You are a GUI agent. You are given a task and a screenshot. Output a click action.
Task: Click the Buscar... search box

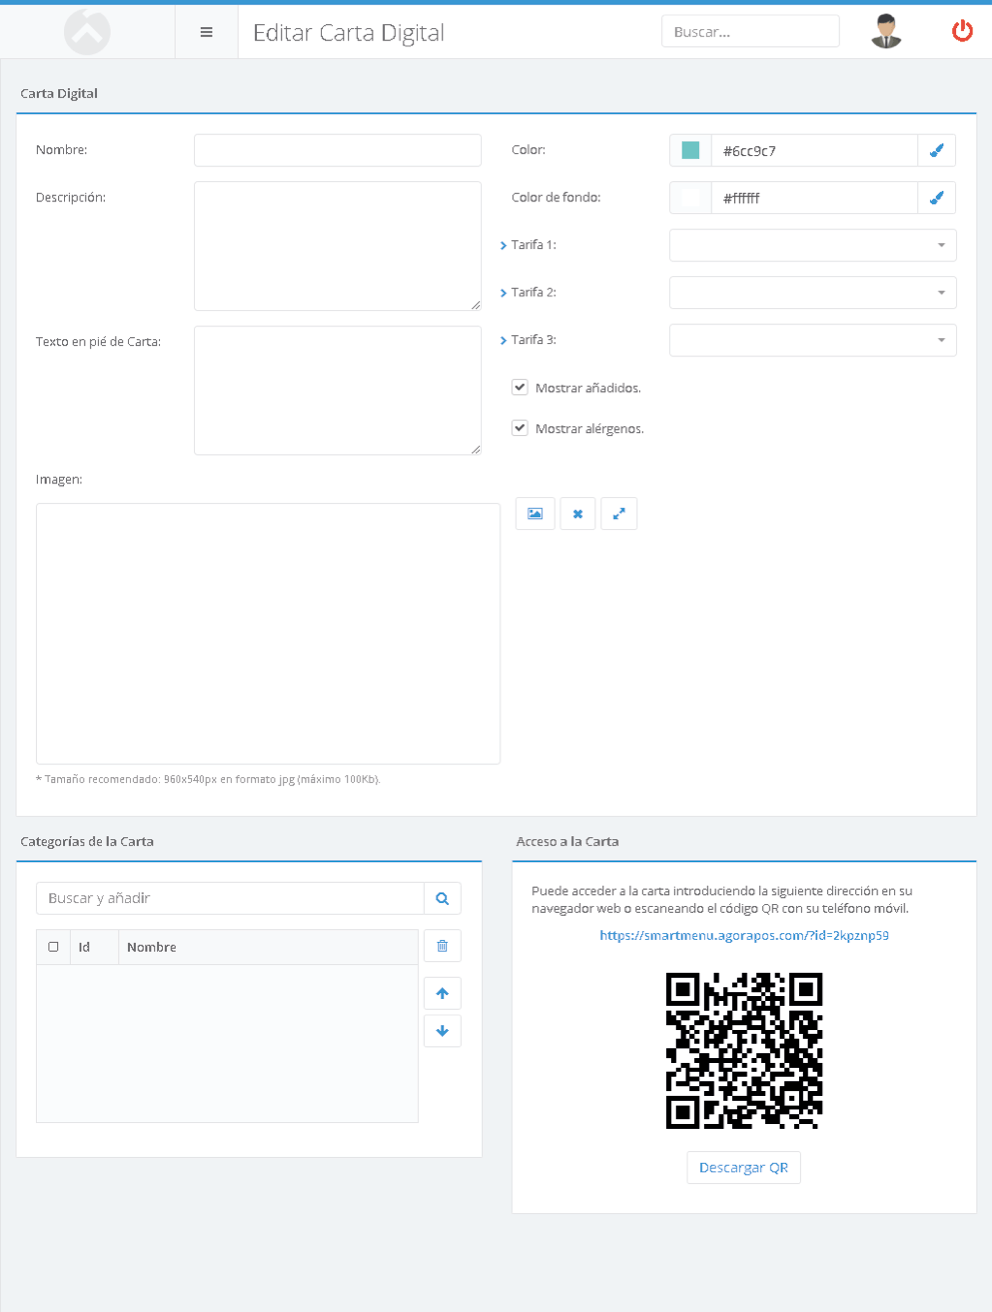[x=750, y=32]
